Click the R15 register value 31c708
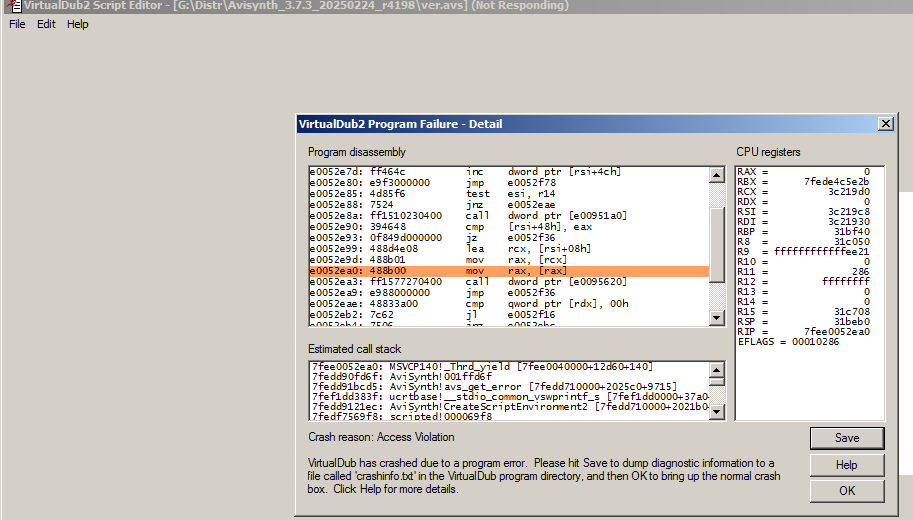The height and width of the screenshot is (520, 913). click(x=852, y=312)
